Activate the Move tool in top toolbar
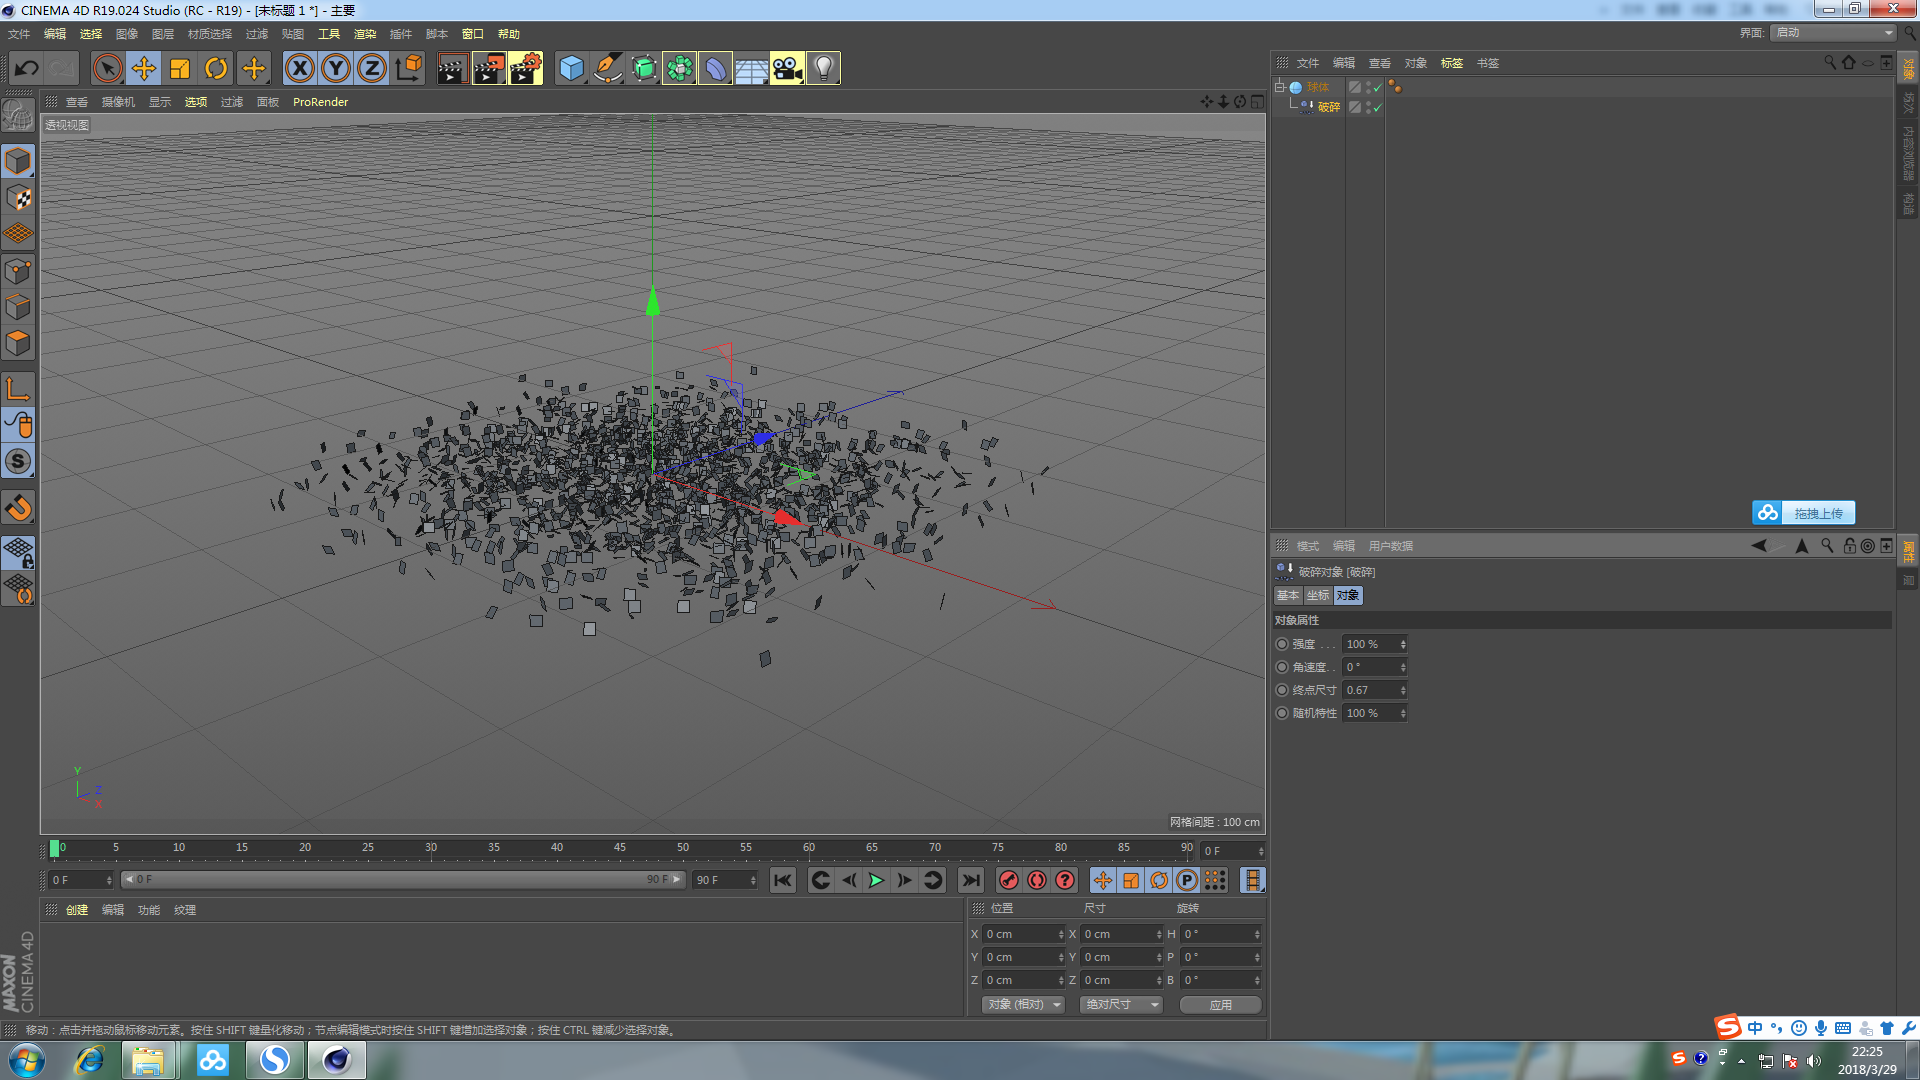The image size is (1920, 1080). coord(144,69)
